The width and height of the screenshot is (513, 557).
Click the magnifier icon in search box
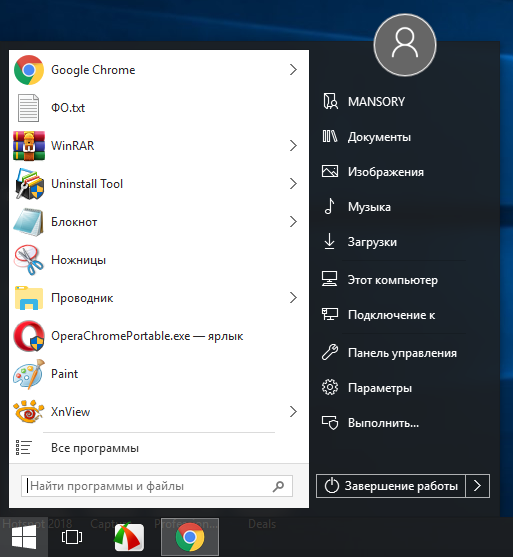278,486
